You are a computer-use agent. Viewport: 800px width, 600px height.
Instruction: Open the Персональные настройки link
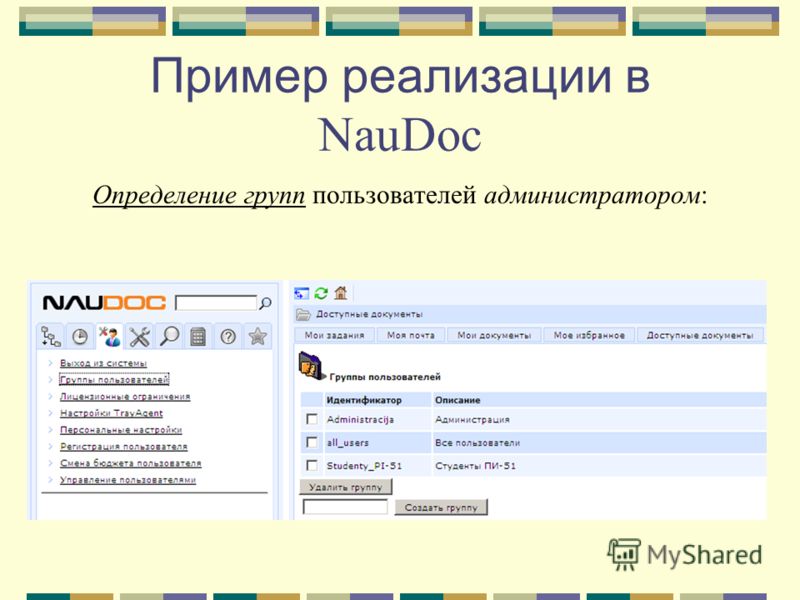point(121,430)
